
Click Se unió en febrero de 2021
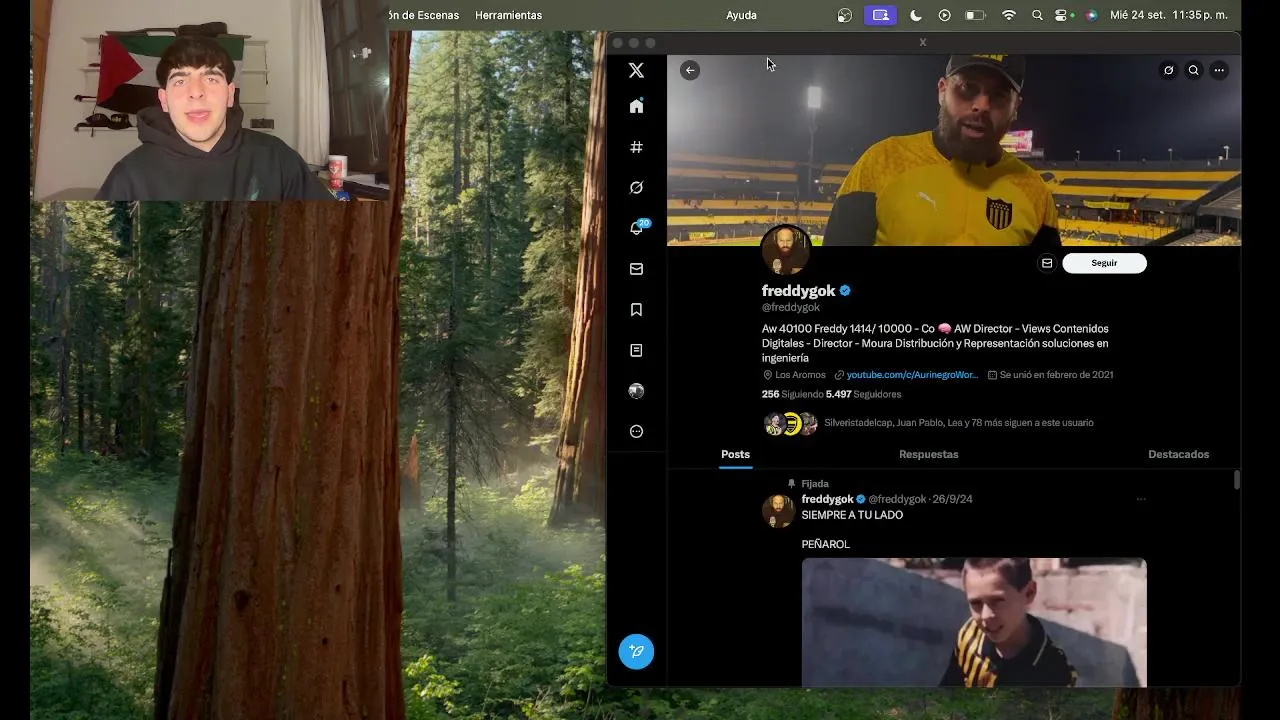pos(1056,375)
